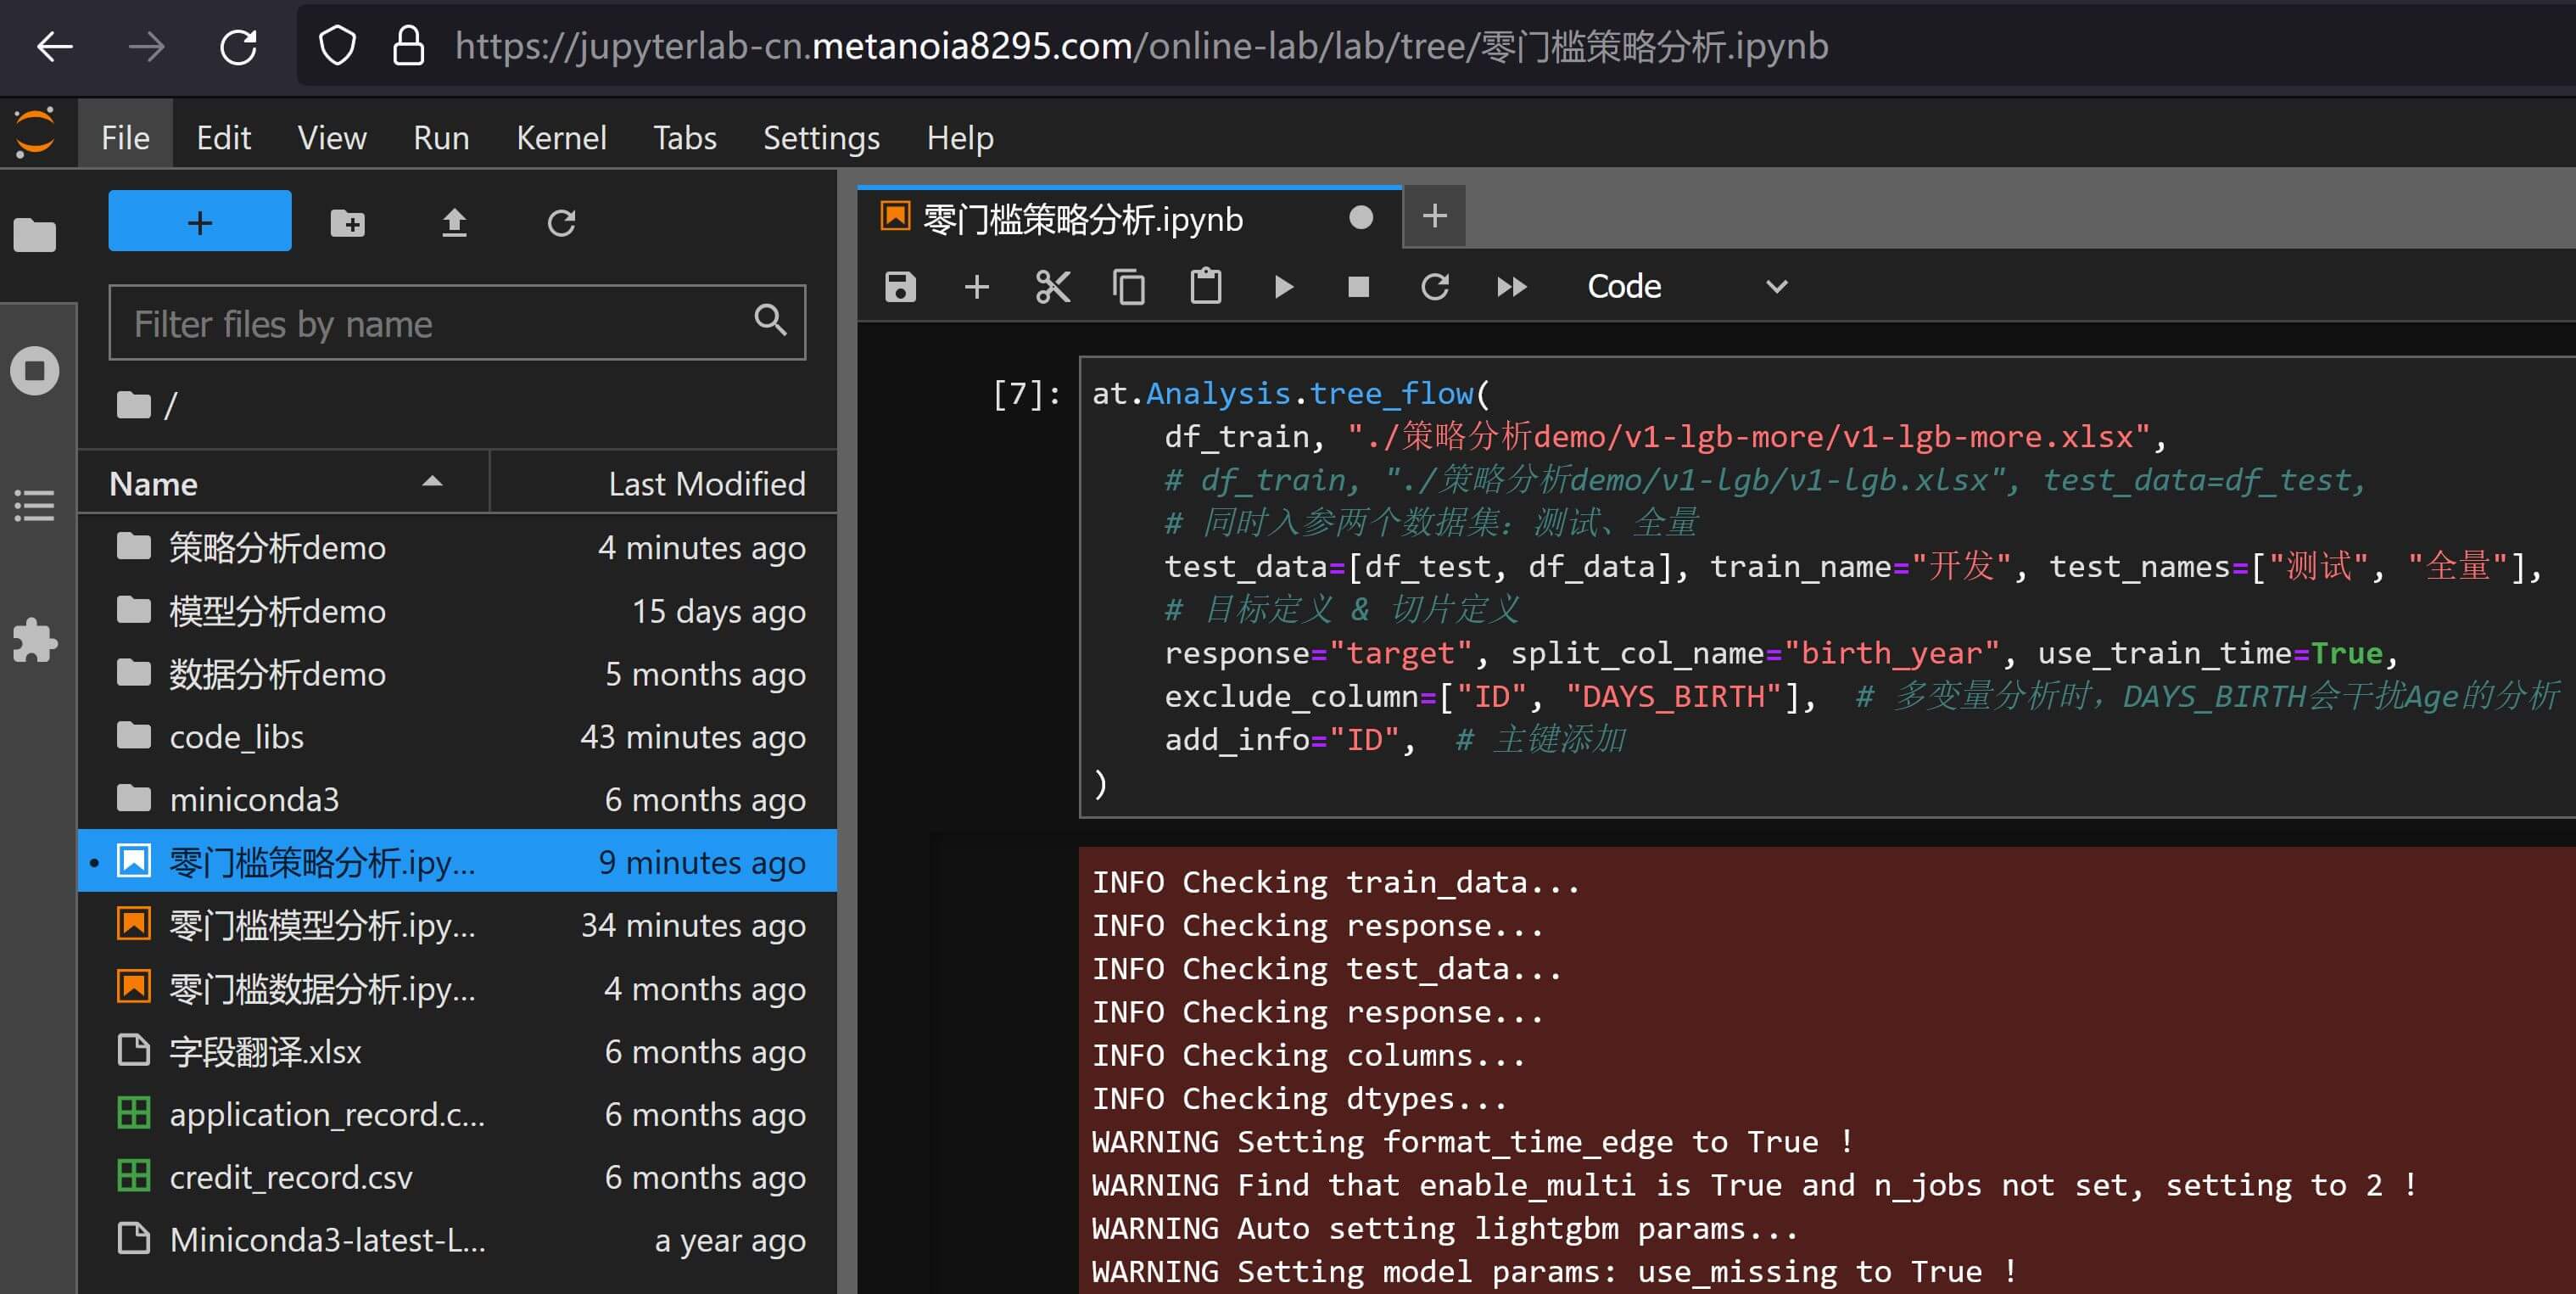The image size is (2576, 1294).
Task: Open the Kernel menu
Action: [561, 138]
